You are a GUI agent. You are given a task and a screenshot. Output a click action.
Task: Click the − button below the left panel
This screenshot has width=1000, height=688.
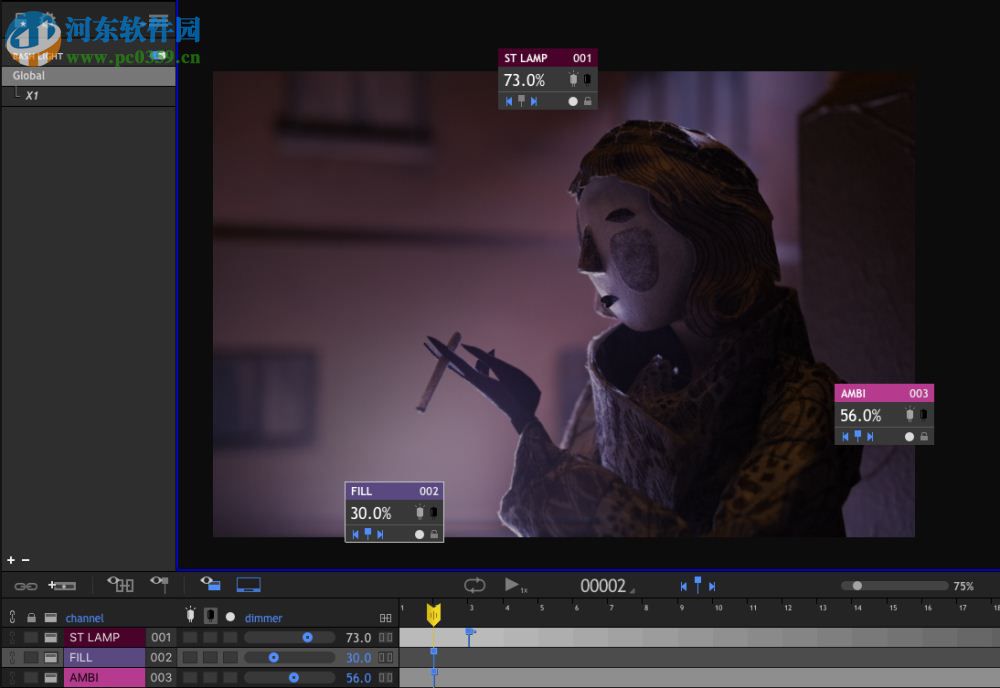tap(24, 560)
